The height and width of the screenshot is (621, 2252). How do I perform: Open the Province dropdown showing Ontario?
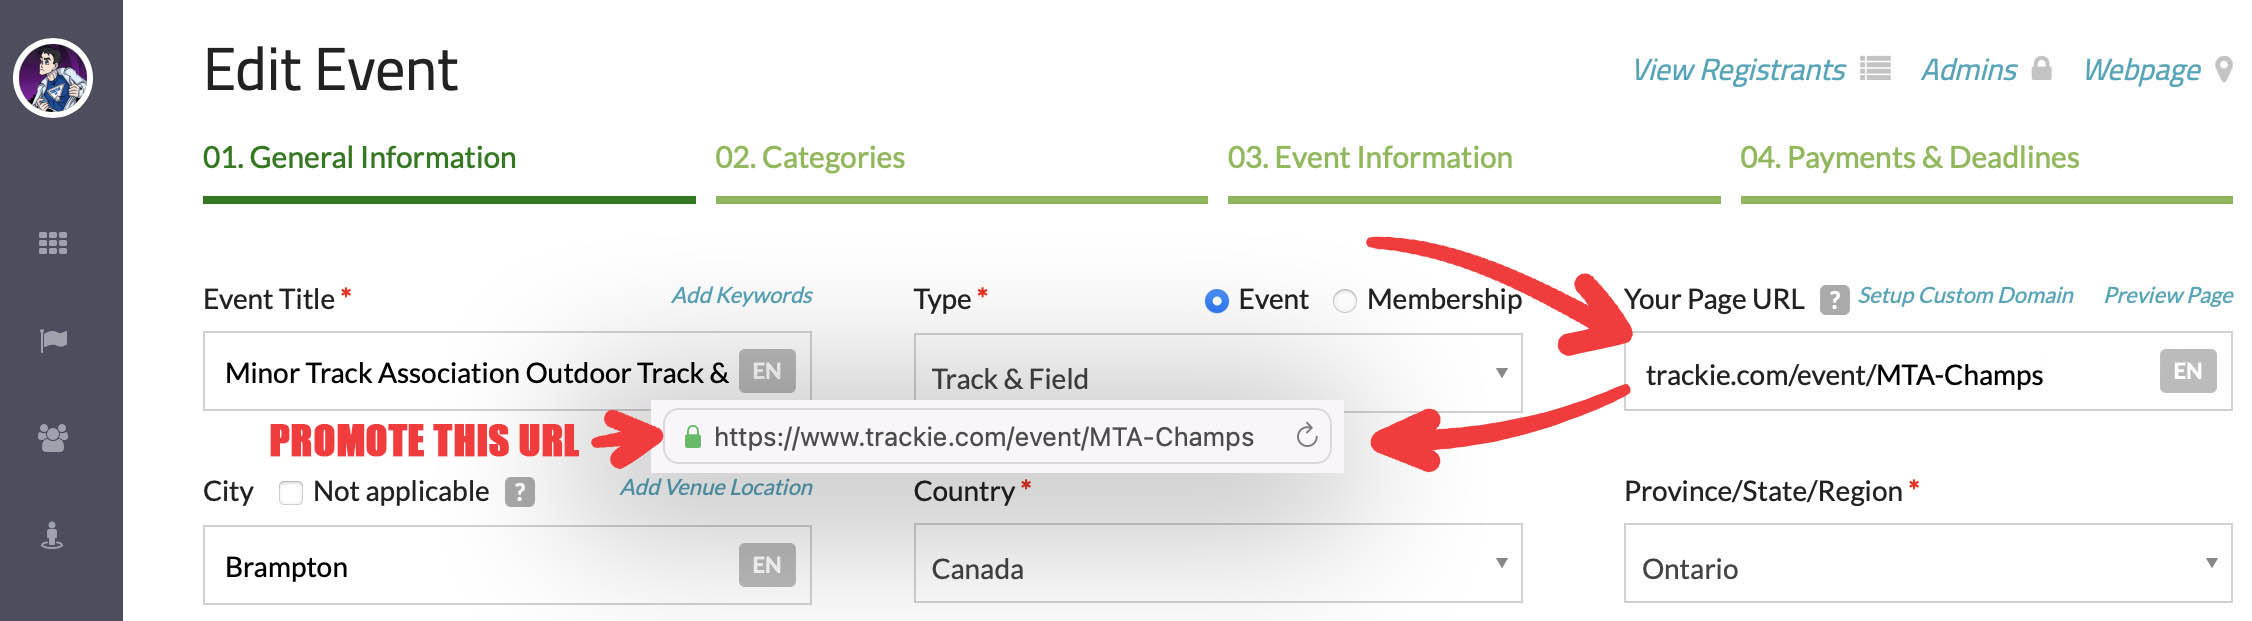click(x=1927, y=565)
